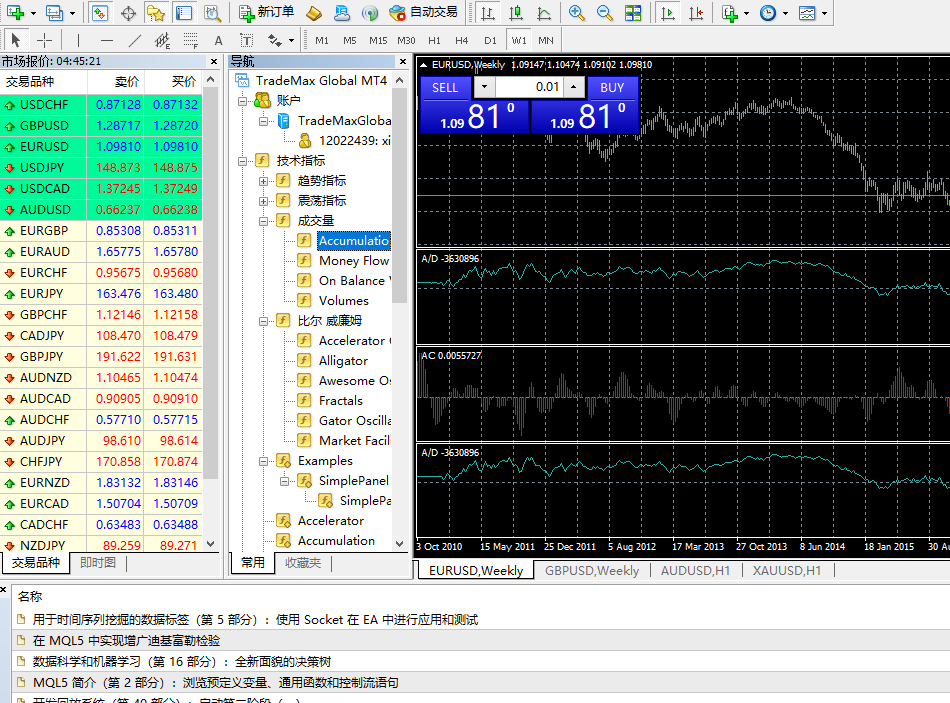Switch timeframe to M1
This screenshot has height=703, width=950.
[322, 41]
